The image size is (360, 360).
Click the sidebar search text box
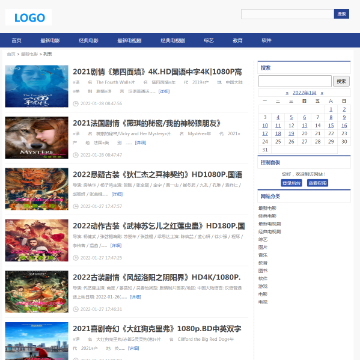tap(295, 81)
